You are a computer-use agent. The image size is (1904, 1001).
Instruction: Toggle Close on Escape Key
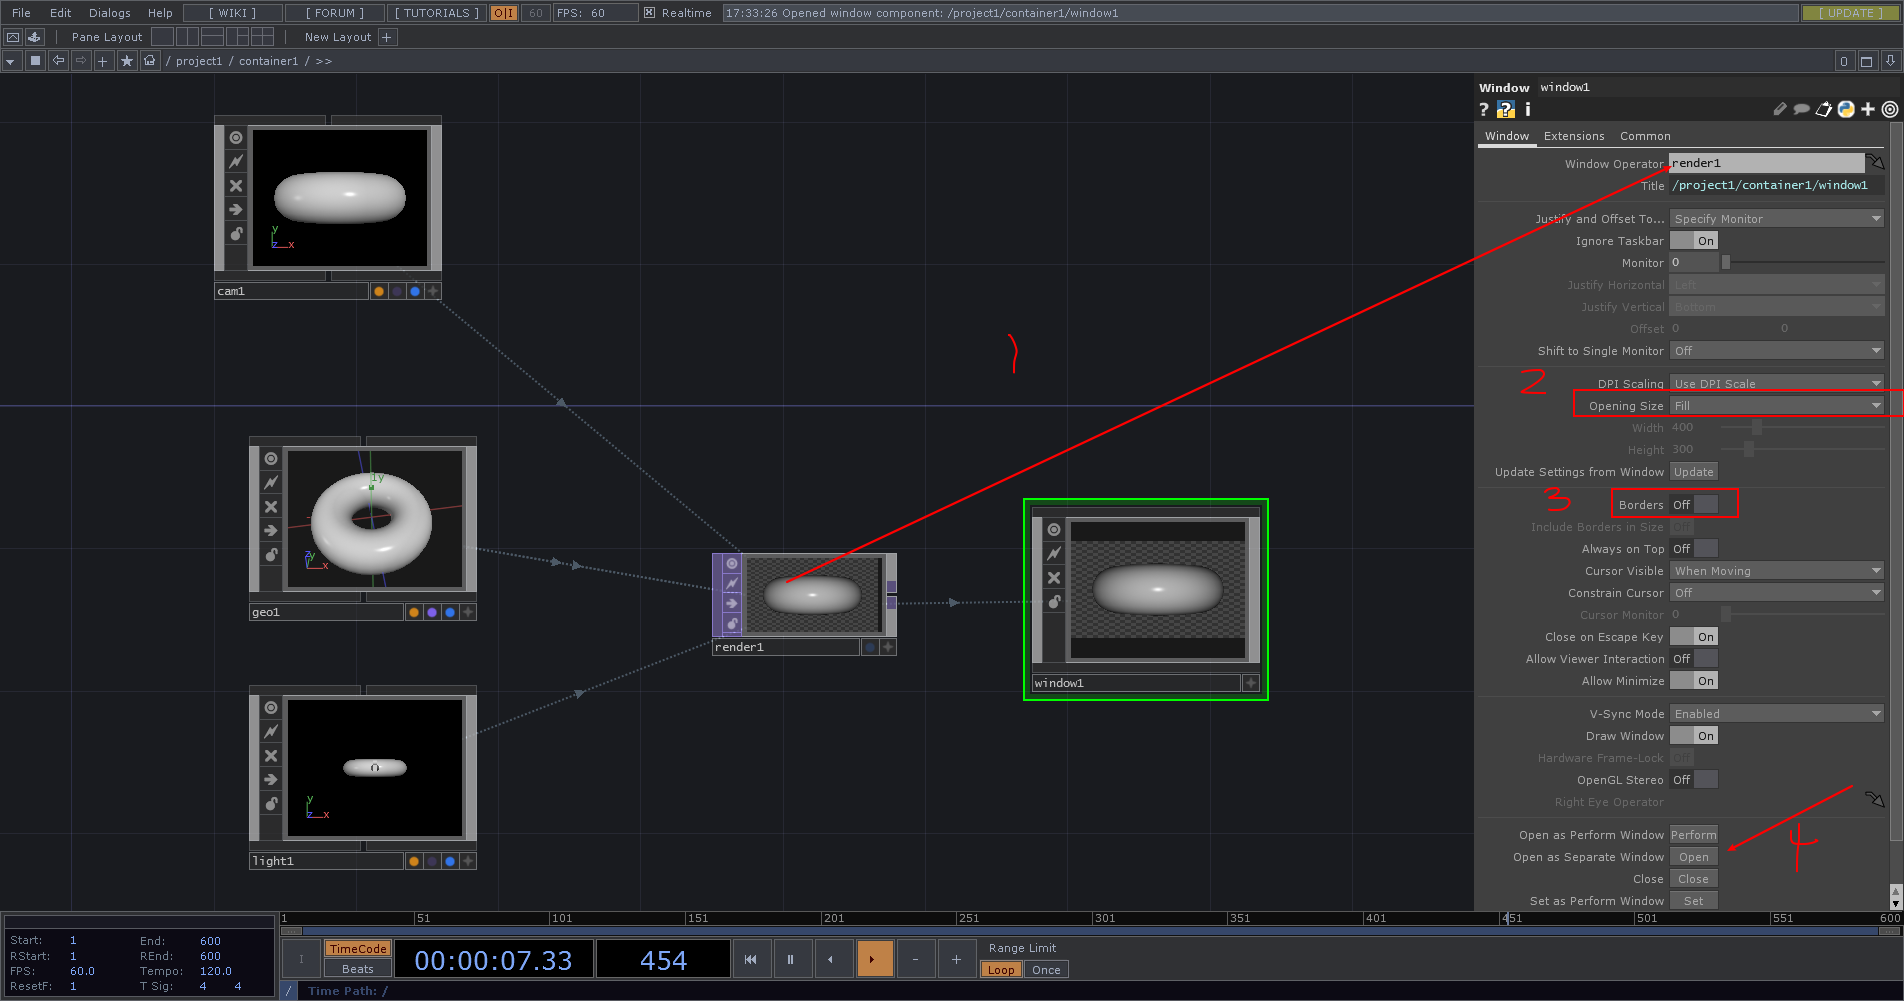click(1693, 636)
